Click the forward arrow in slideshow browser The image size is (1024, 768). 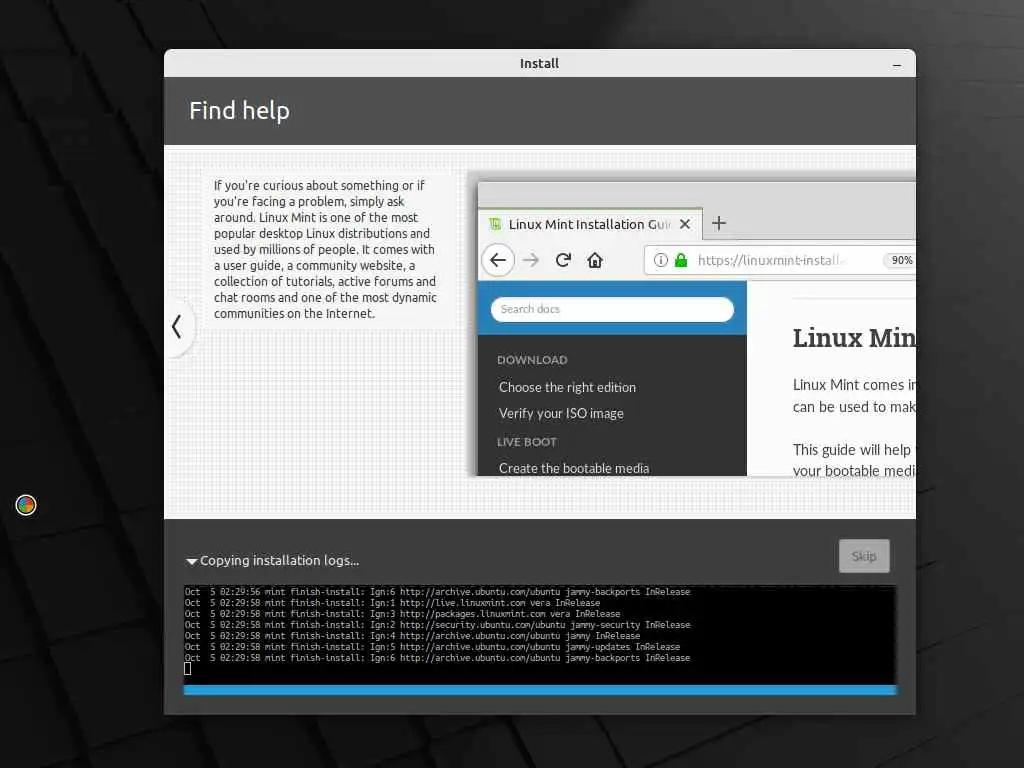tap(531, 260)
